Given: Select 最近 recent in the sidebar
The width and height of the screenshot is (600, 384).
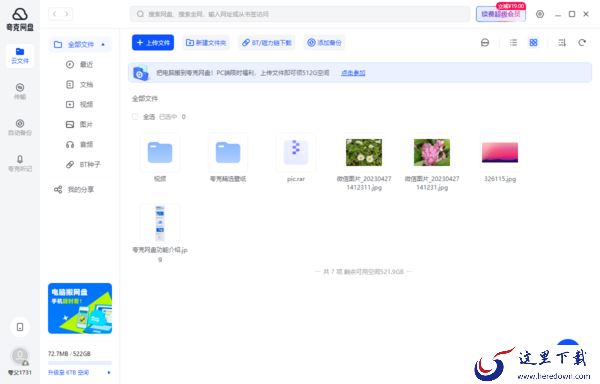Looking at the screenshot, I should tap(79, 65).
